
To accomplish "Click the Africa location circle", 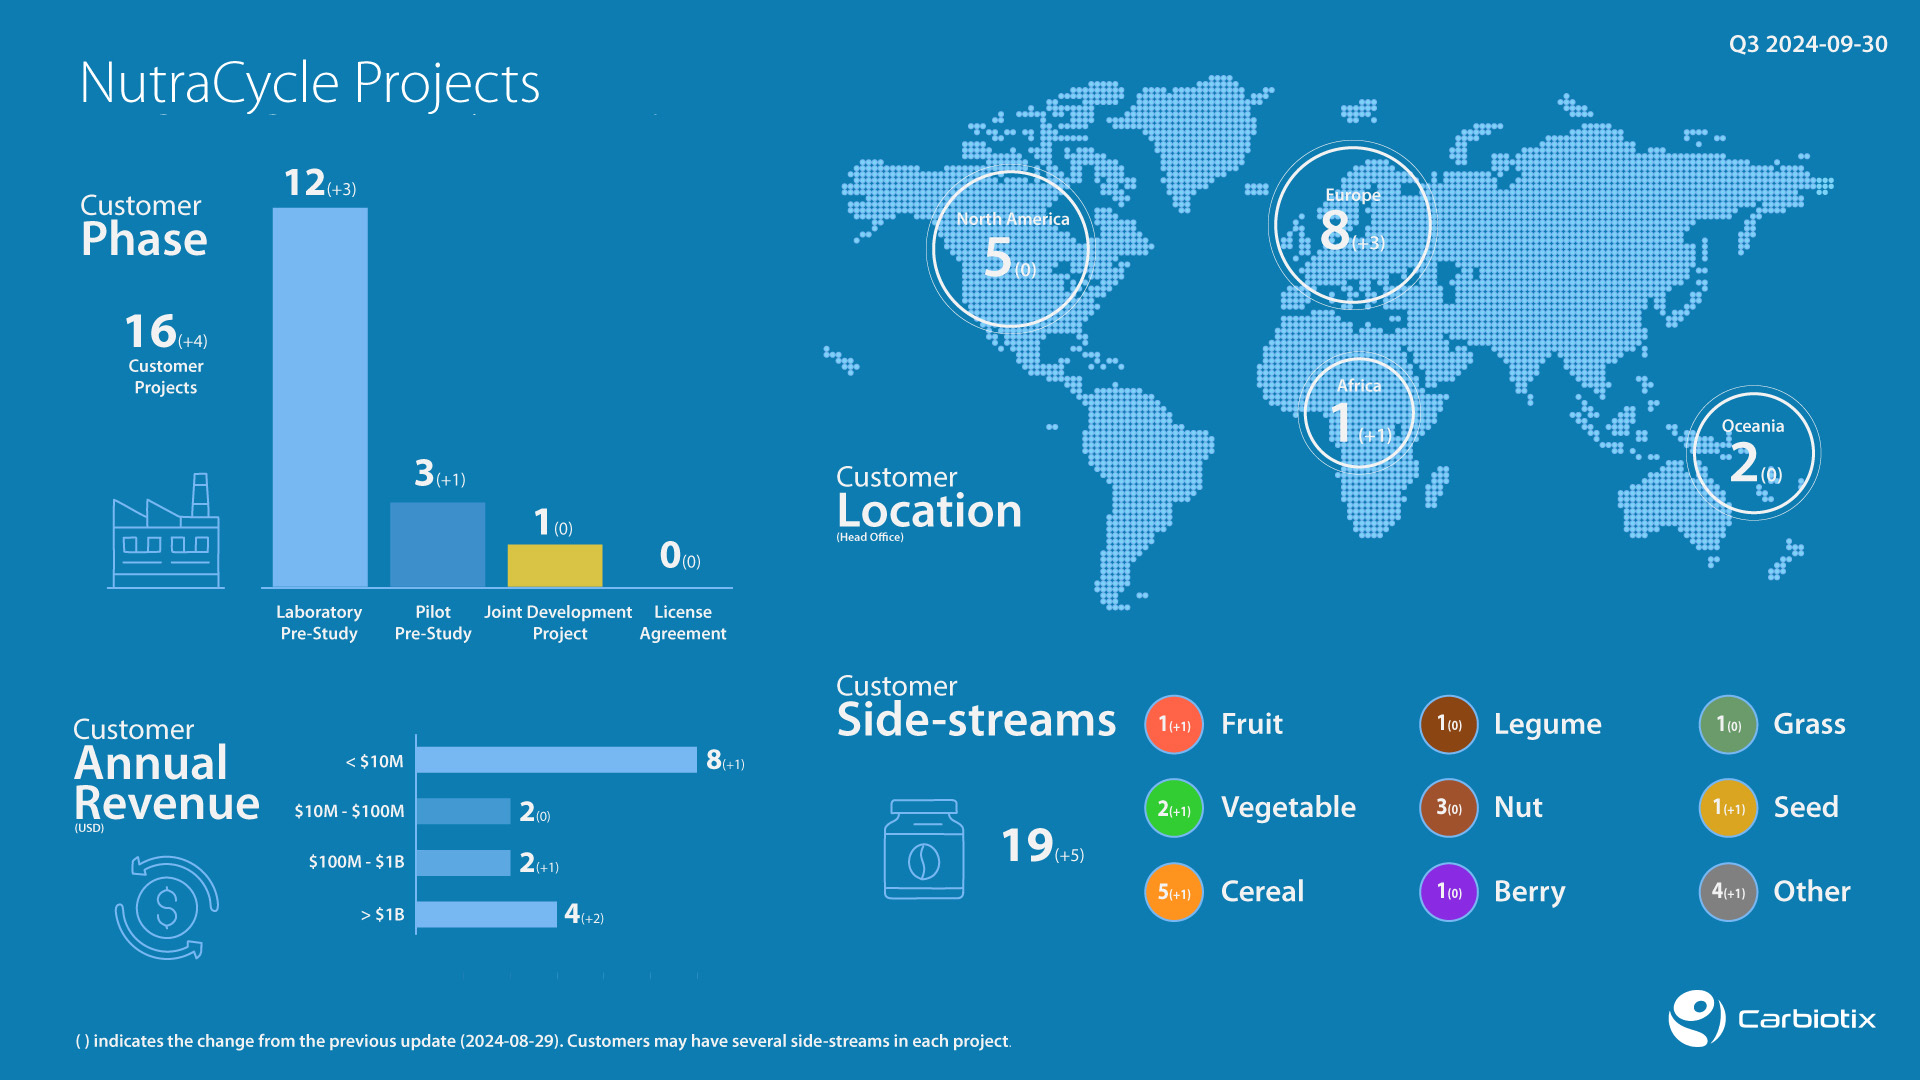I will (x=1359, y=413).
